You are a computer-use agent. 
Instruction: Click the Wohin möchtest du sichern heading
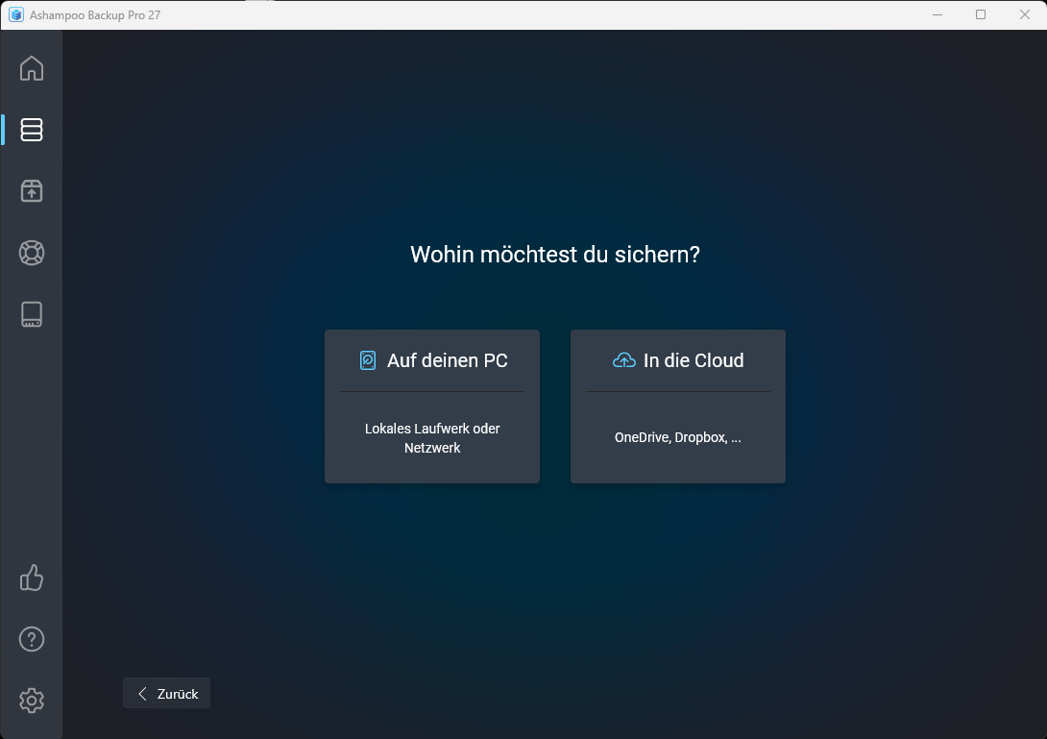pyautogui.click(x=555, y=254)
